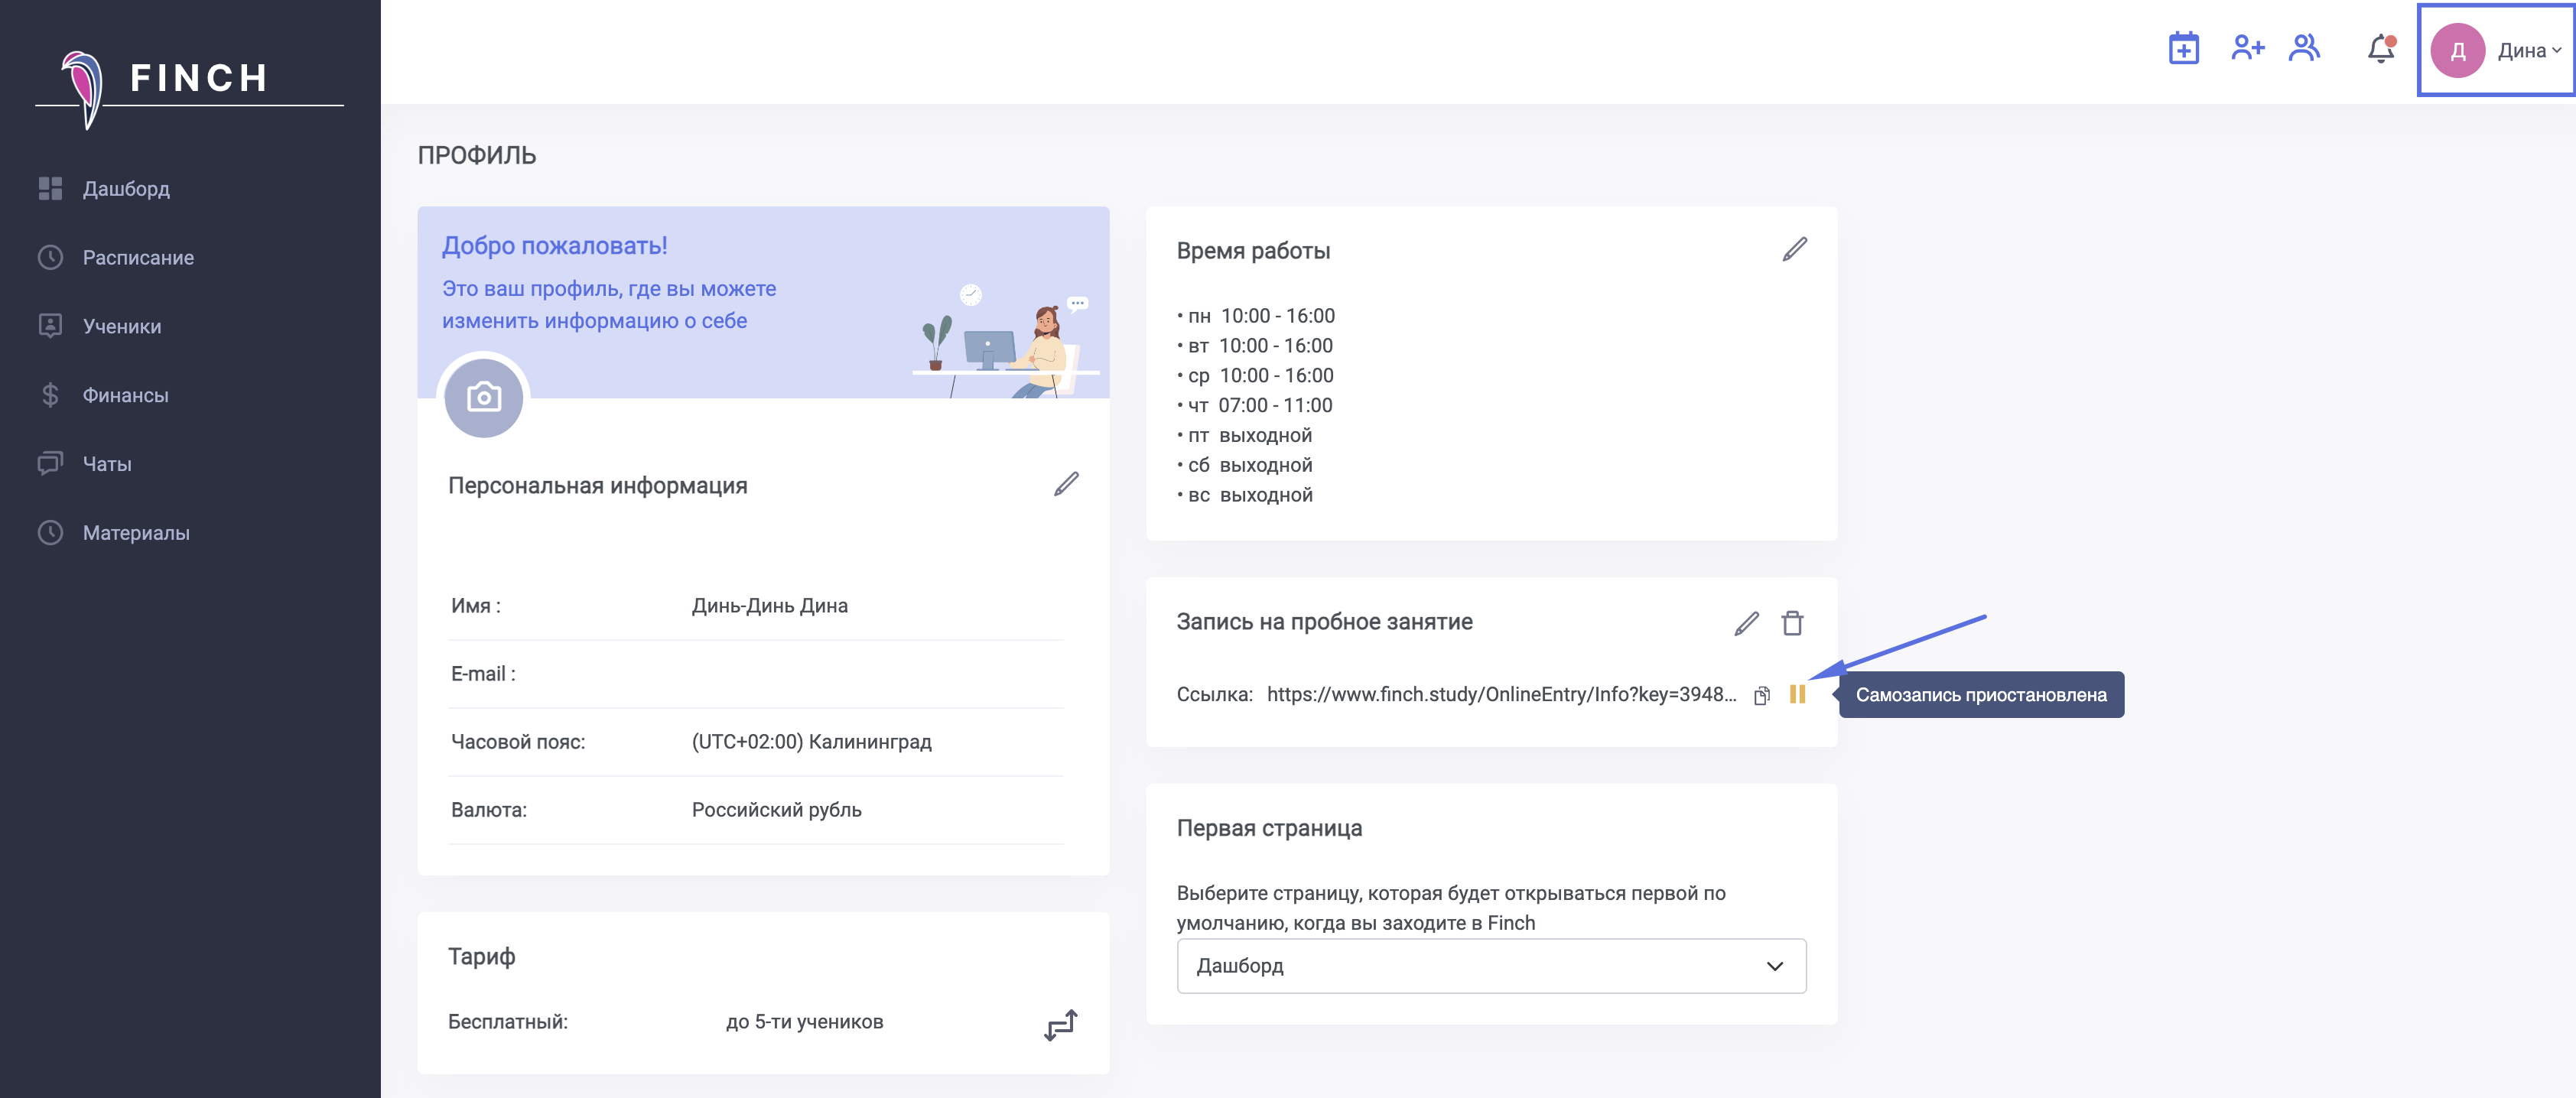Edit trial lesson signup settings
The image size is (2576, 1098).
[1746, 623]
